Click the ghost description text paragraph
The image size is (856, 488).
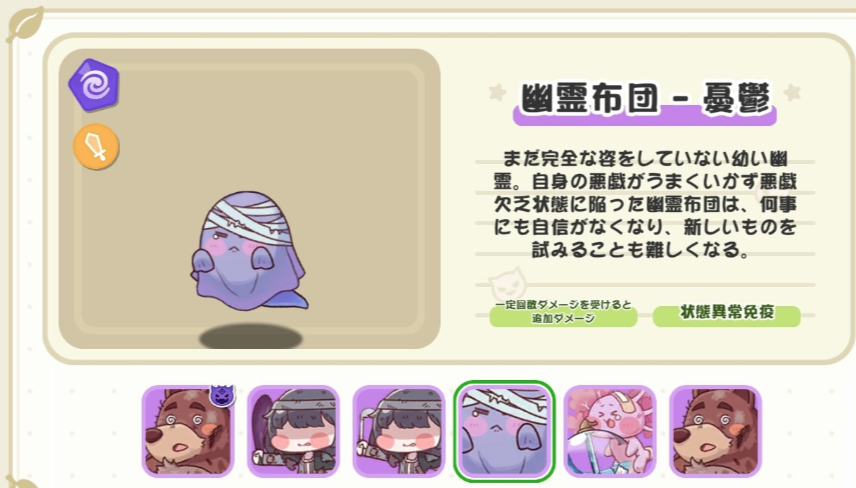(645, 204)
